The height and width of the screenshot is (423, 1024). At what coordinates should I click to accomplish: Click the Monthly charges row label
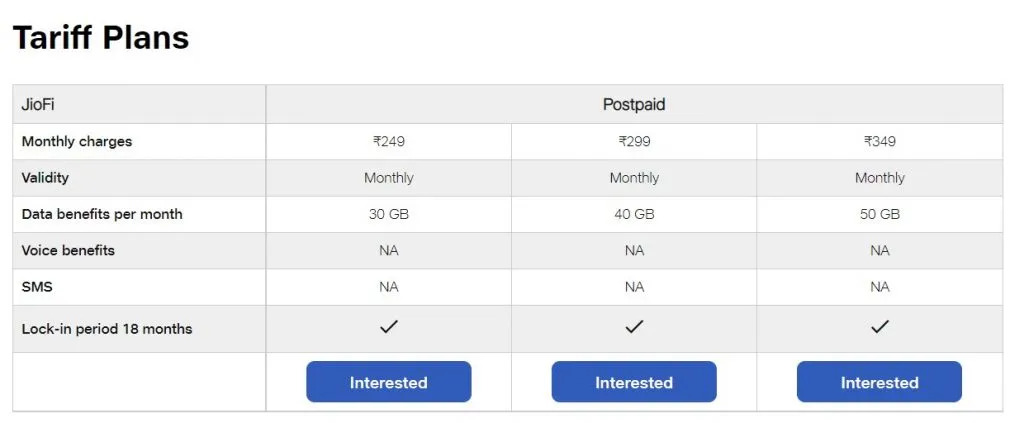click(x=77, y=141)
